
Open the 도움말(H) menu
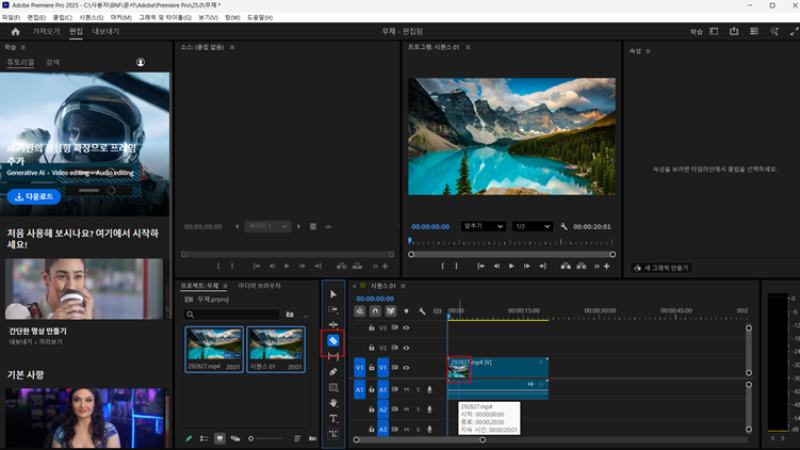pyautogui.click(x=260, y=17)
